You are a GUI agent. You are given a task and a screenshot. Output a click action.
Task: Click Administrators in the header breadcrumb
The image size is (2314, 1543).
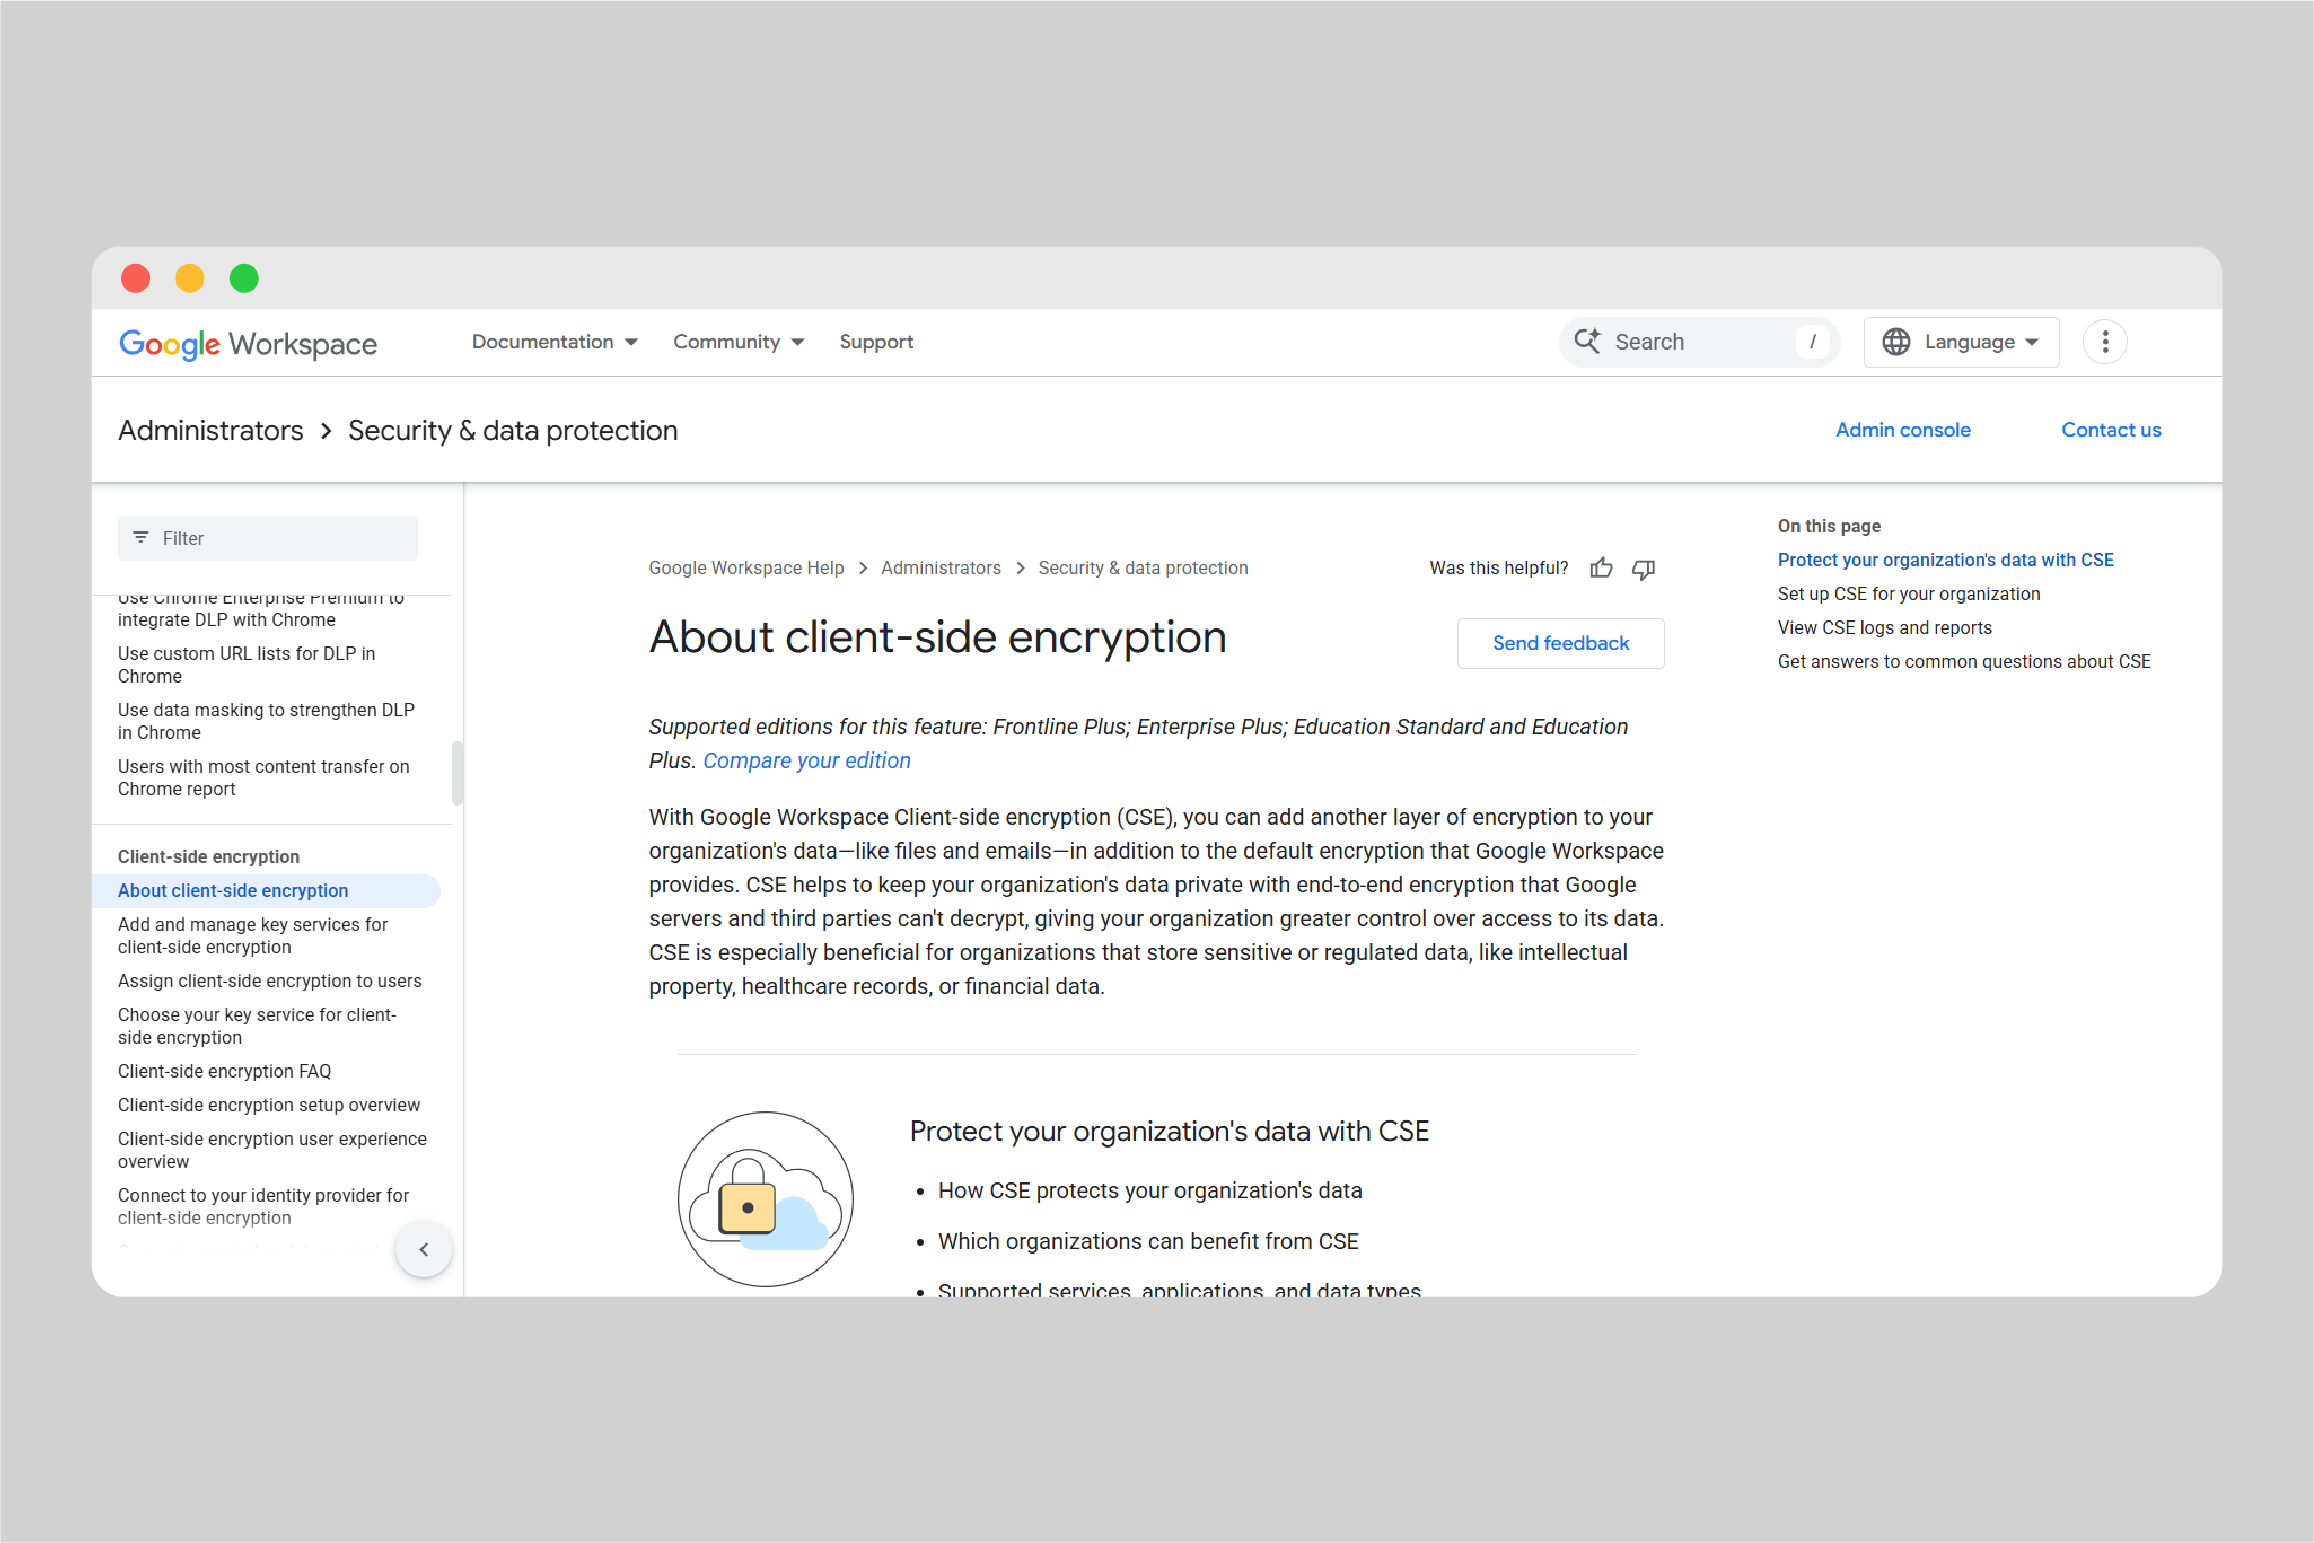click(x=211, y=430)
